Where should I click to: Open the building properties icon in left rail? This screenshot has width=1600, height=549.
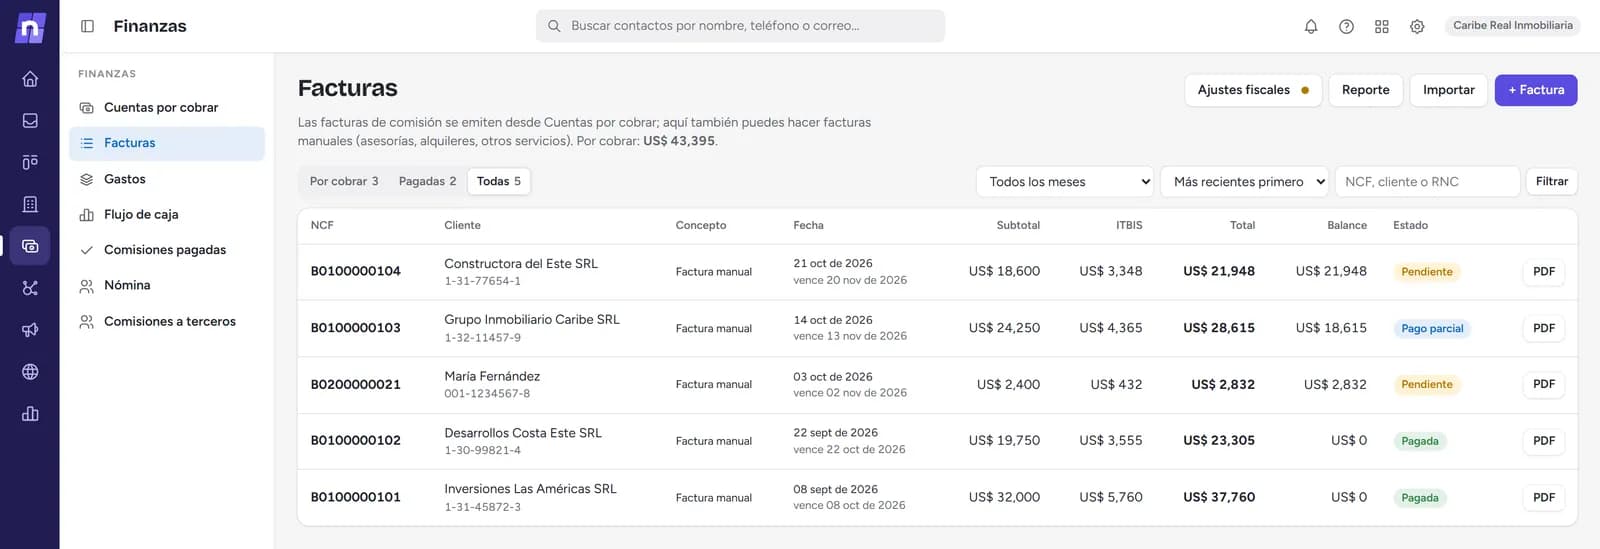[30, 204]
